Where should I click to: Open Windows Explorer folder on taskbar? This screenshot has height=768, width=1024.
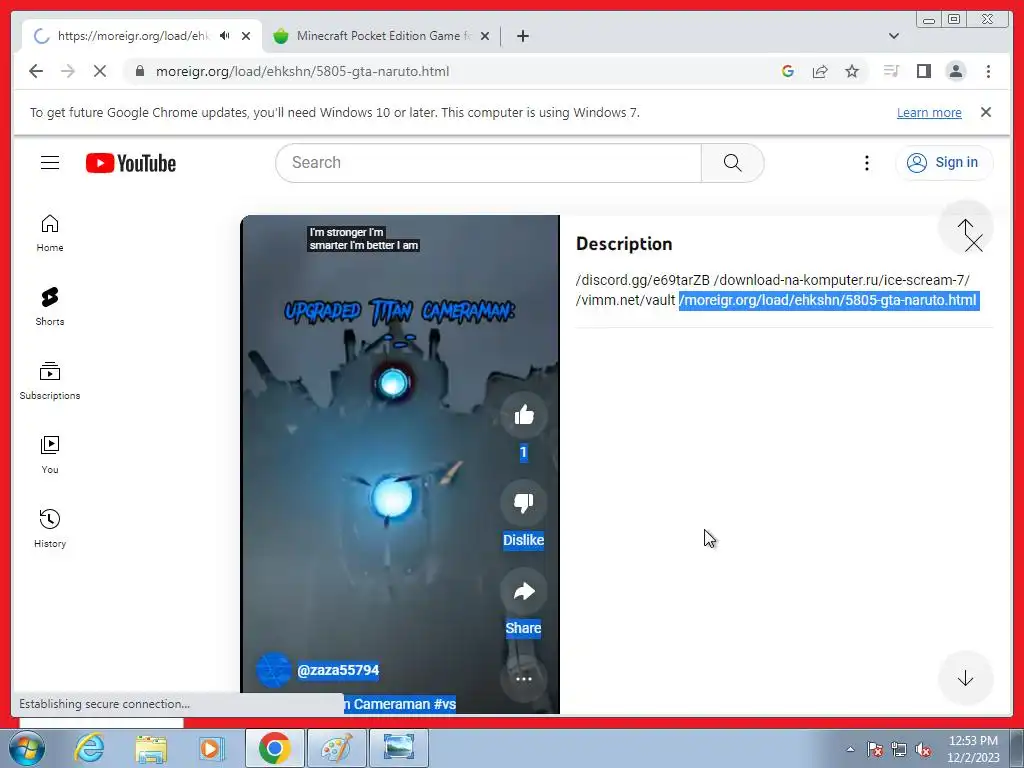[151, 748]
